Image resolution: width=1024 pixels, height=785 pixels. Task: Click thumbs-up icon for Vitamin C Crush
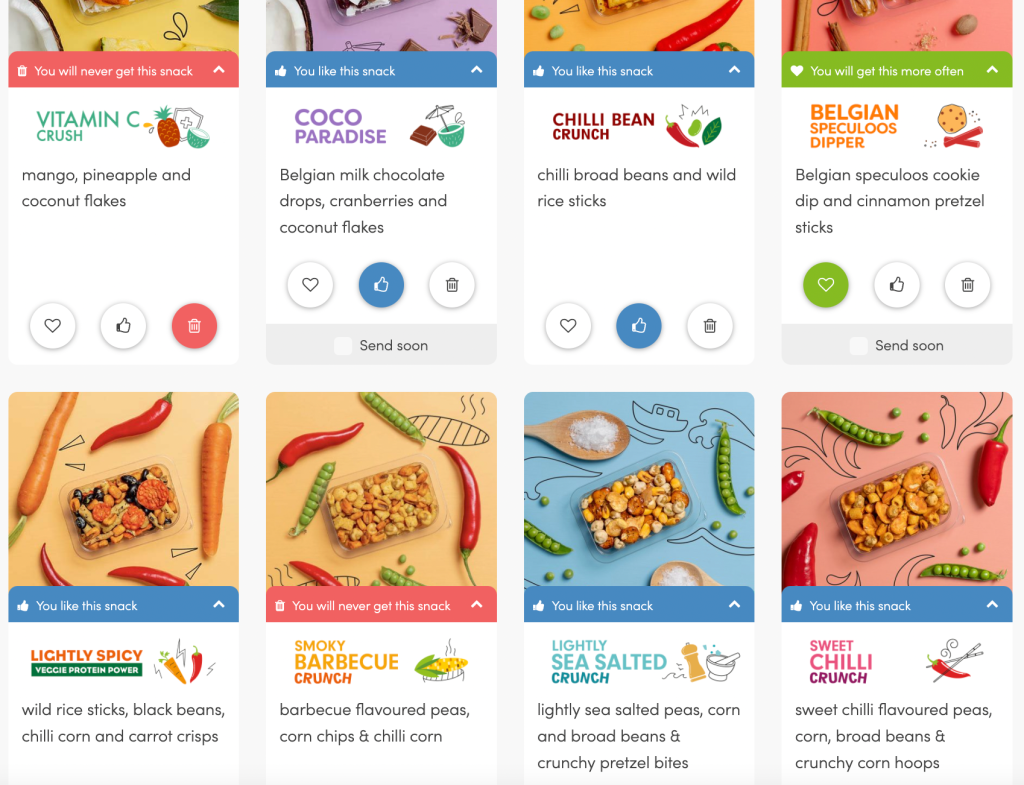coord(124,326)
